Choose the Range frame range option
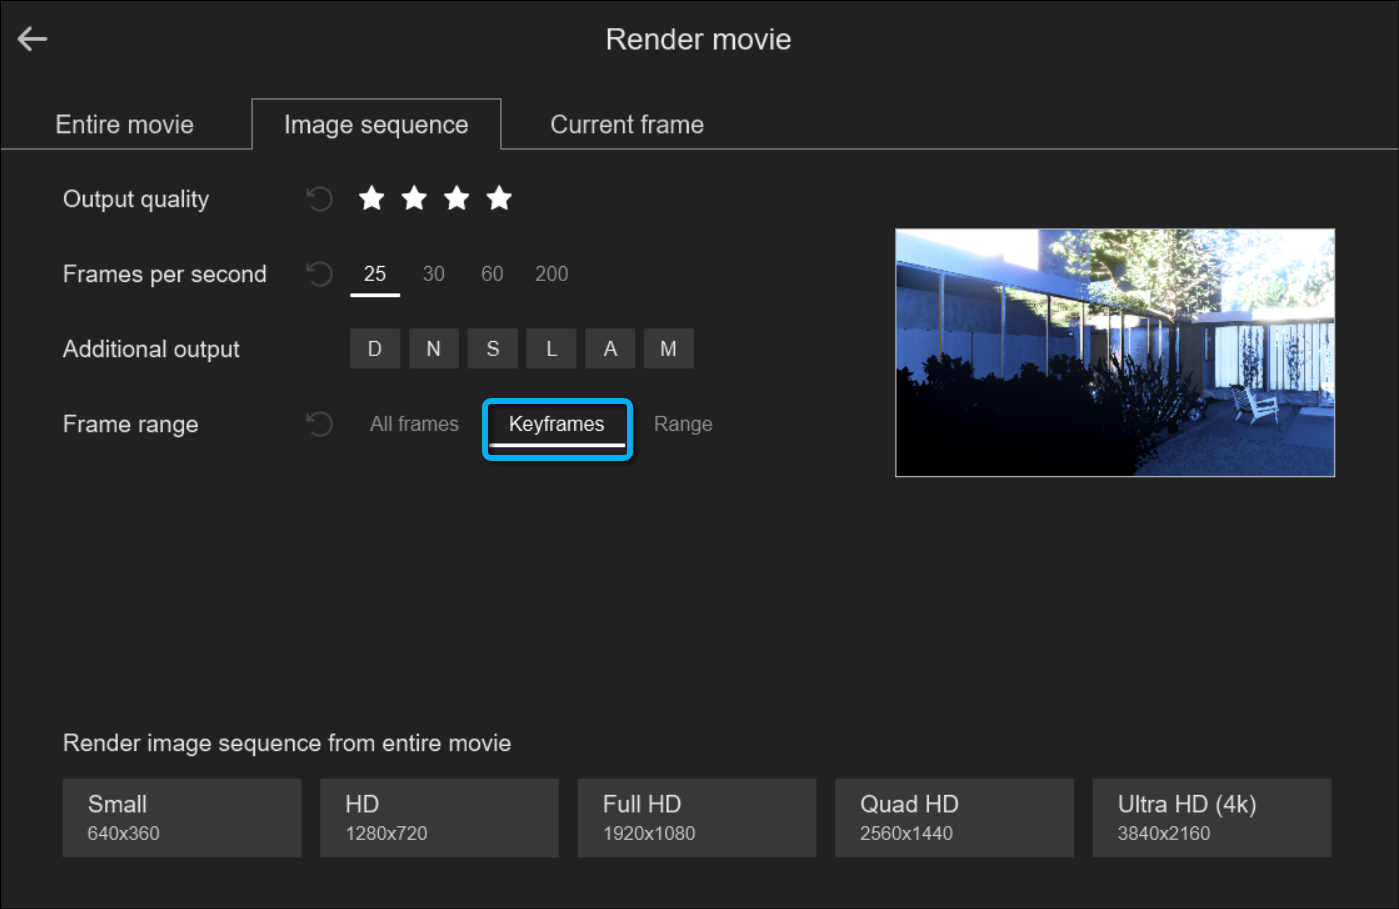Viewport: 1399px width, 909px height. 683,424
